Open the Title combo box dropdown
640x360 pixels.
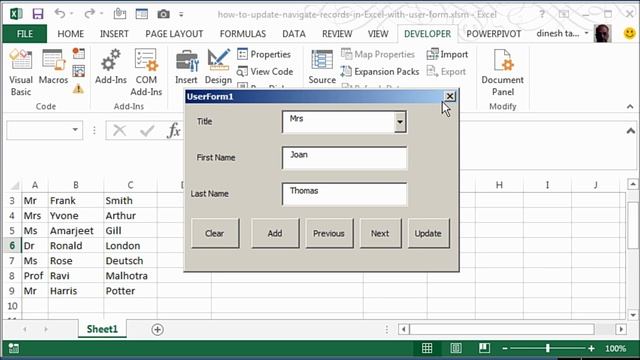400,122
